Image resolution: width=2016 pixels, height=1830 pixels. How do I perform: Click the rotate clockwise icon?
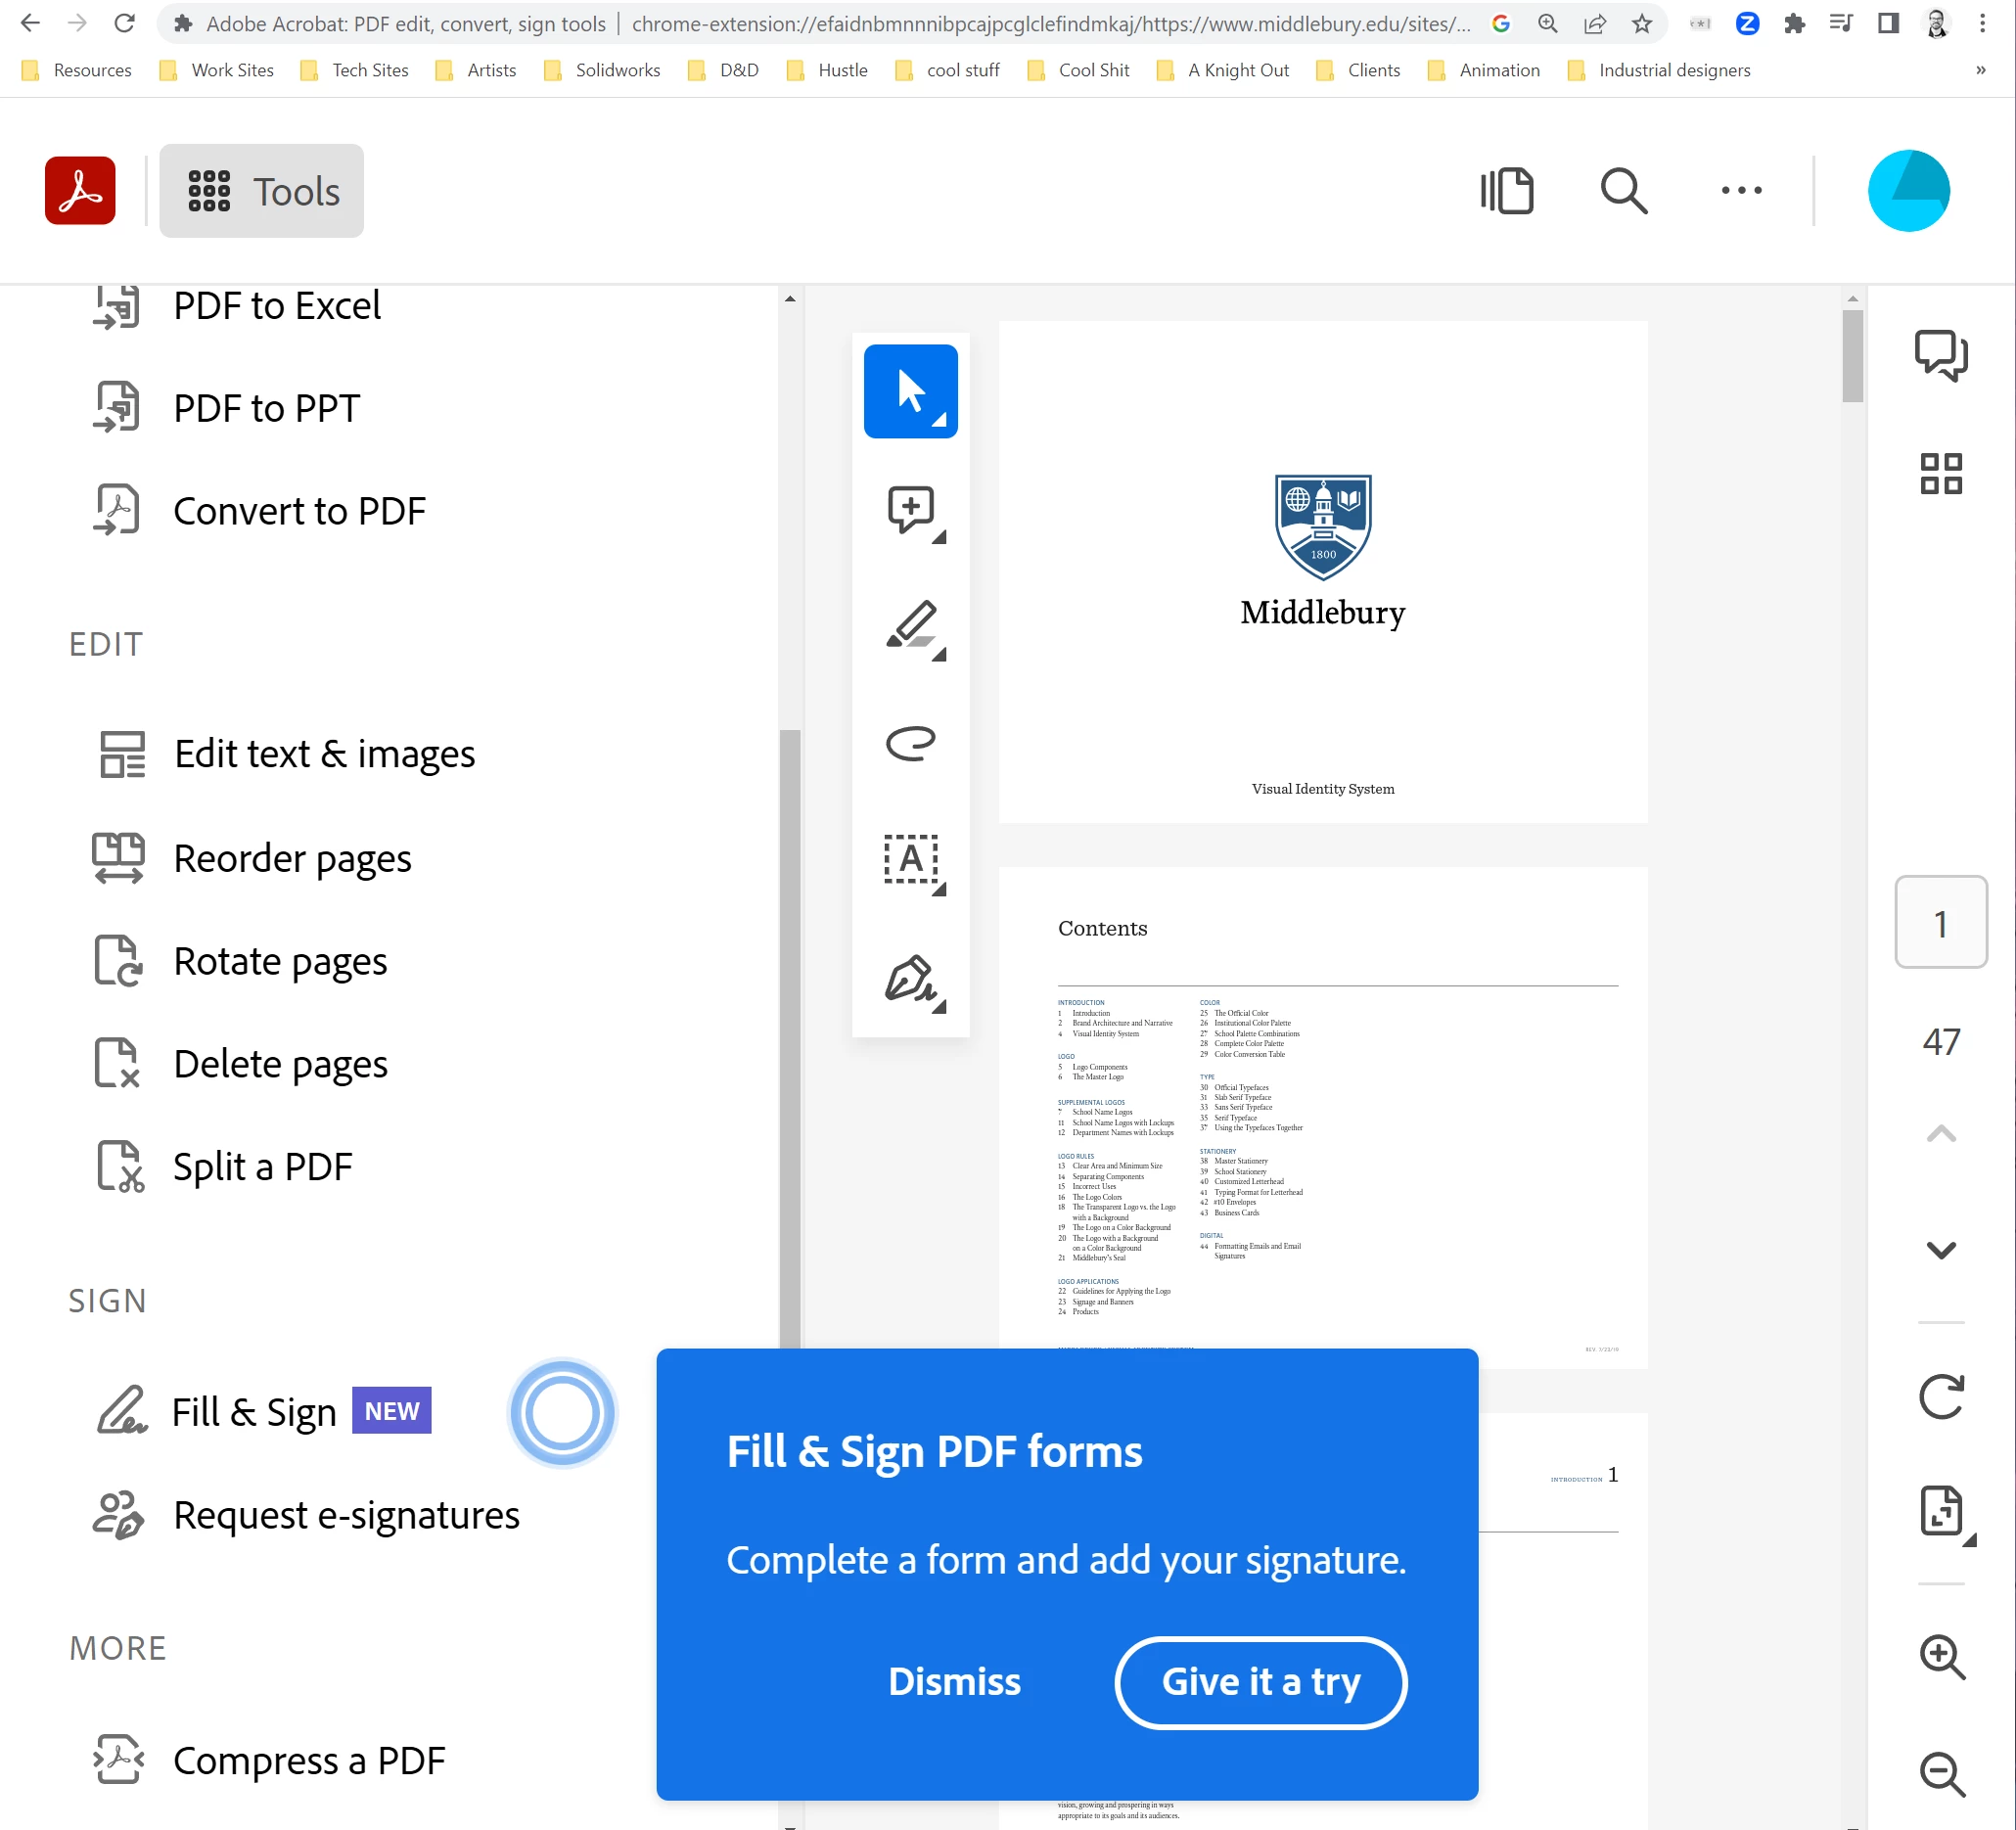[1940, 1397]
